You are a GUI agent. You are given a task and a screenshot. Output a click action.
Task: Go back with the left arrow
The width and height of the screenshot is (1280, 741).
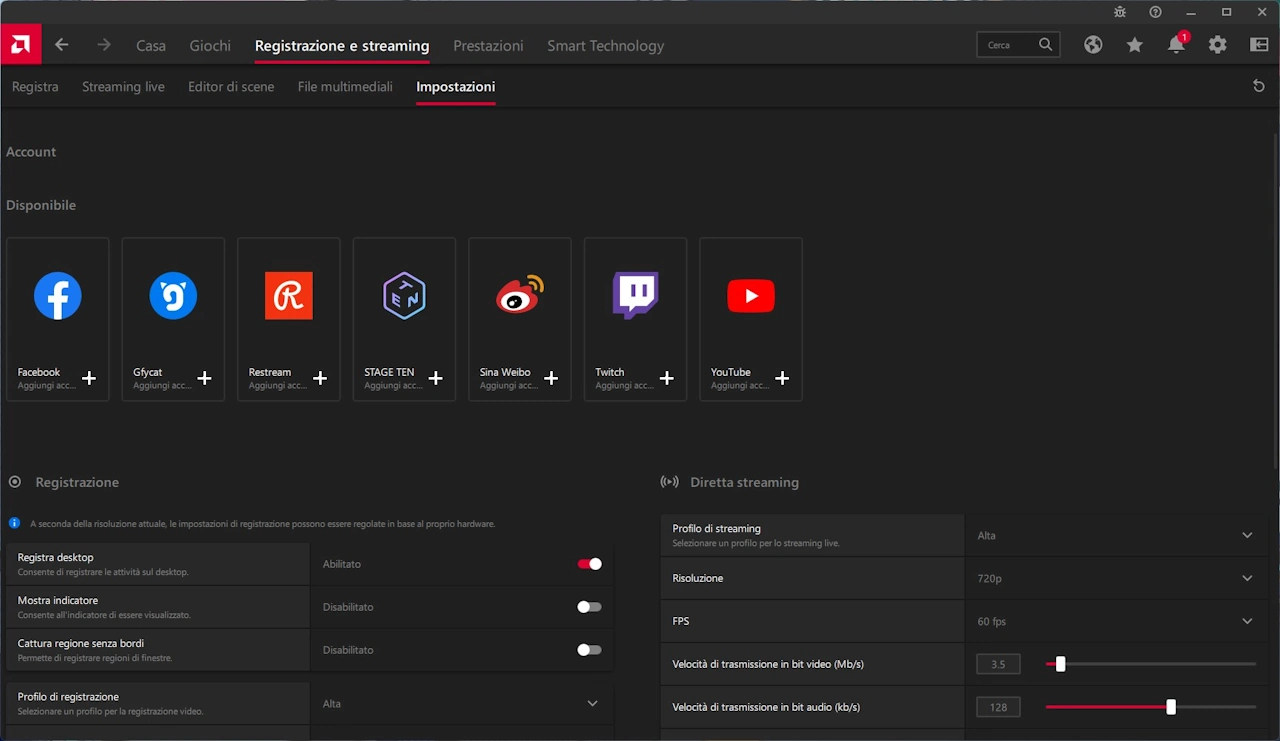62,45
